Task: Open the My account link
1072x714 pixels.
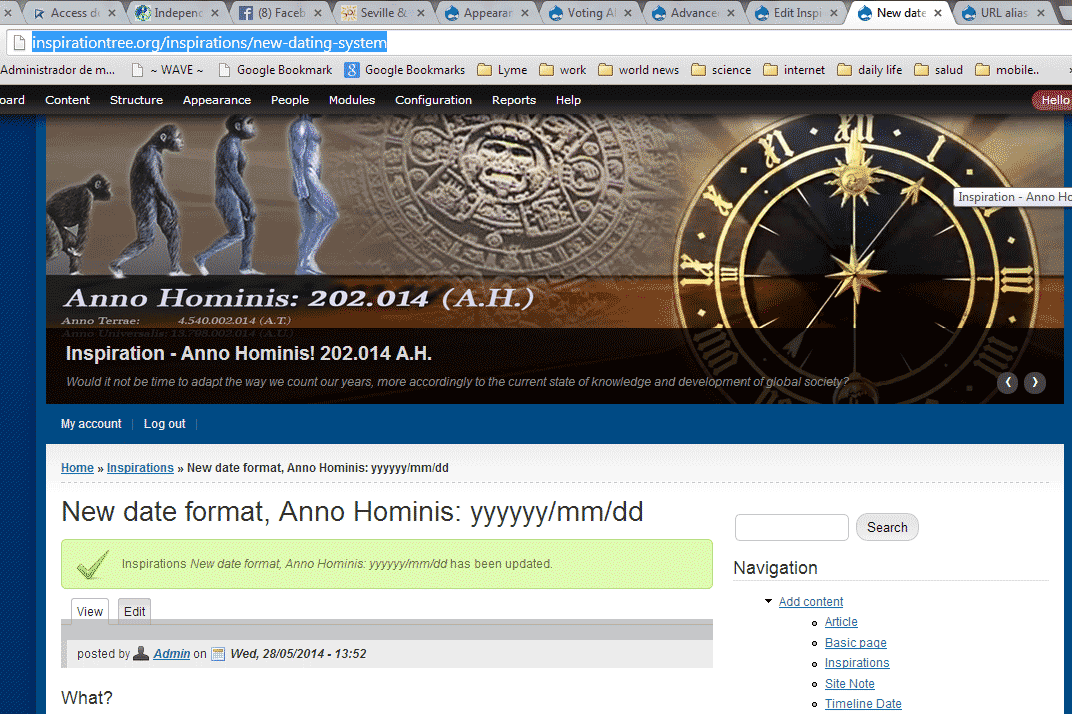Action: [91, 423]
